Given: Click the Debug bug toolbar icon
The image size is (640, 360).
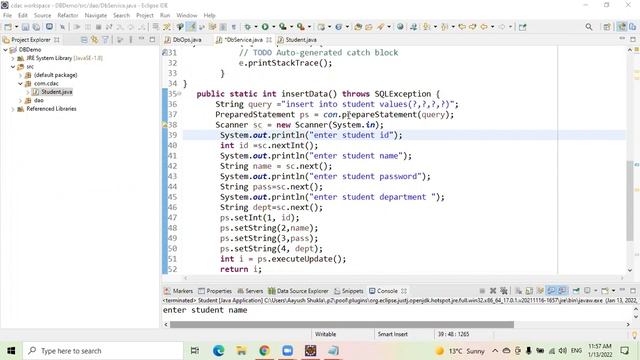Looking at the screenshot, I should tap(247, 27).
